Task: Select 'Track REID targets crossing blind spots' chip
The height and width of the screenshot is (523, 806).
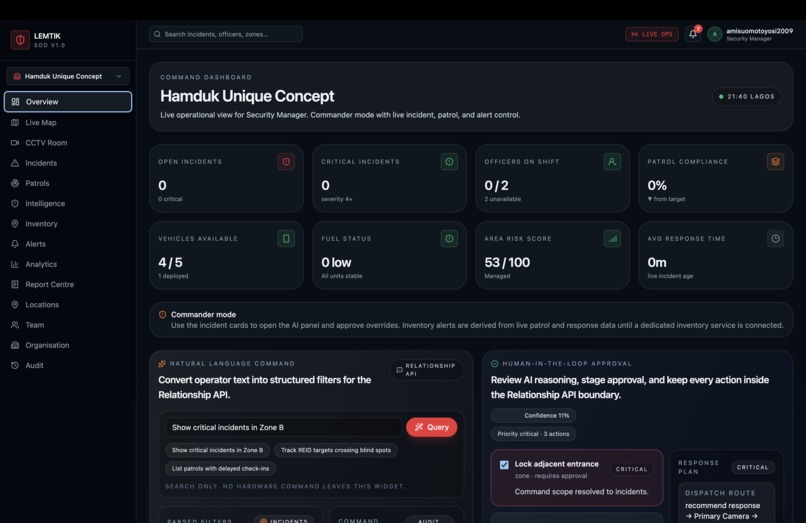Action: [x=336, y=450]
